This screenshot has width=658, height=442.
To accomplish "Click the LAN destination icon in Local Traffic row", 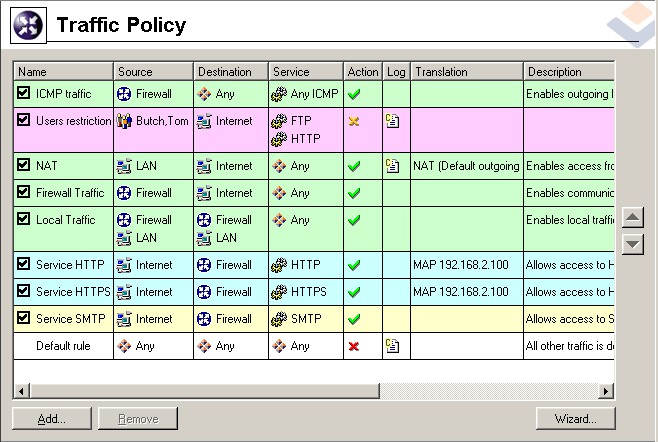I will point(204,238).
